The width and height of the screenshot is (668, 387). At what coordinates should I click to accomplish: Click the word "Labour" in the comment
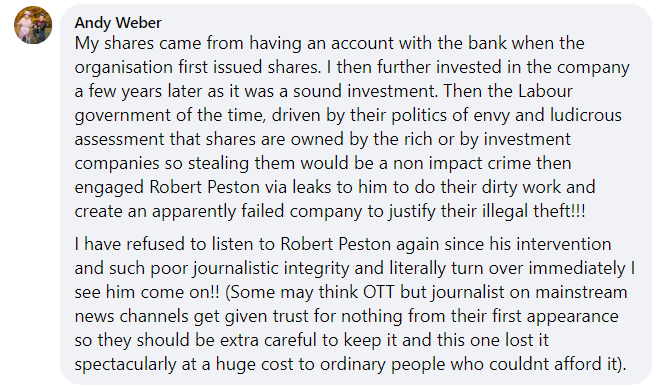pyautogui.click(x=545, y=91)
